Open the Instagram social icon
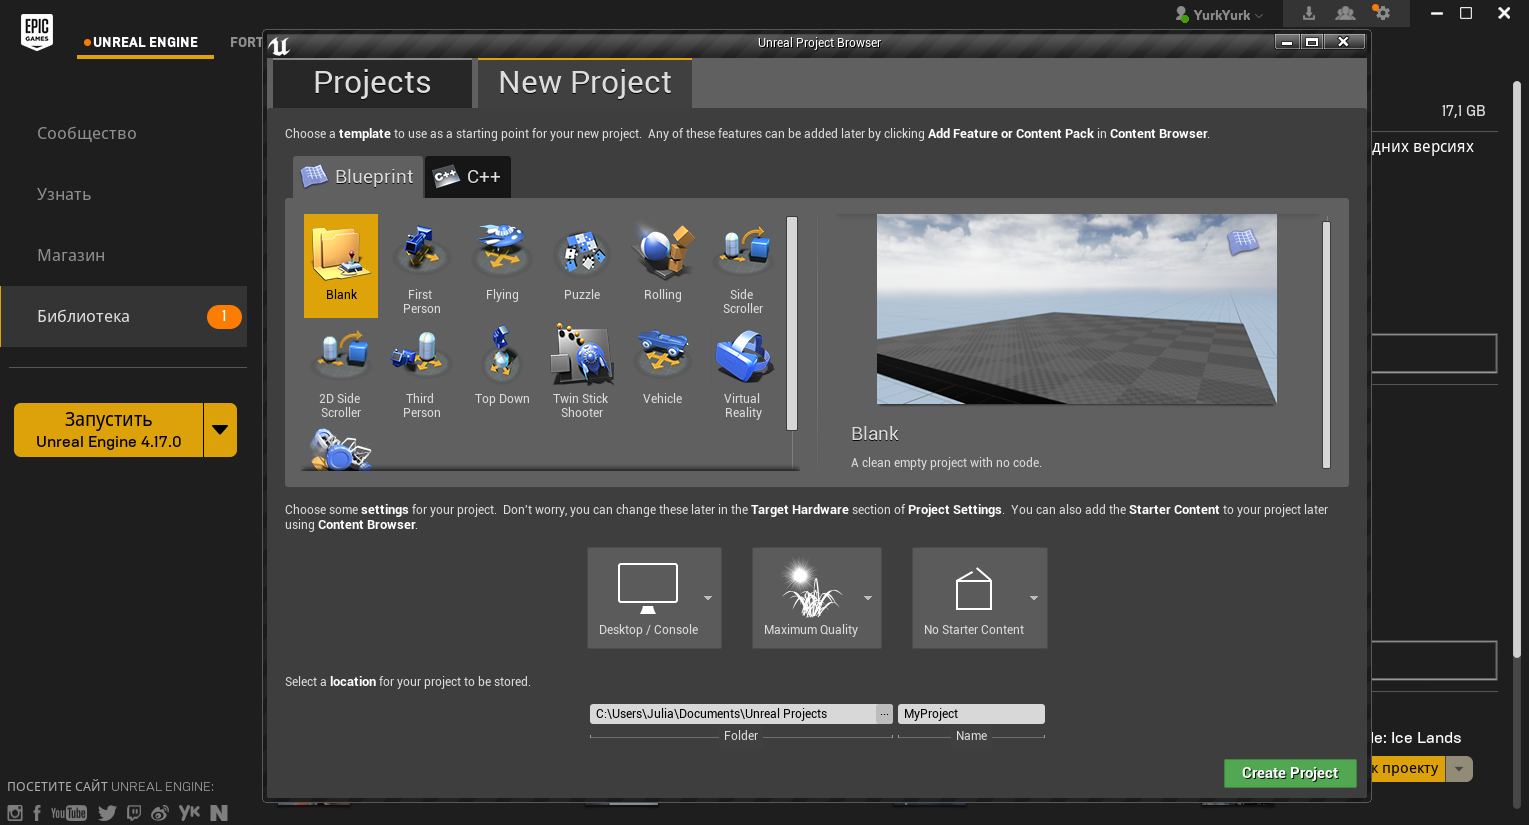This screenshot has height=825, width=1529. coord(15,813)
